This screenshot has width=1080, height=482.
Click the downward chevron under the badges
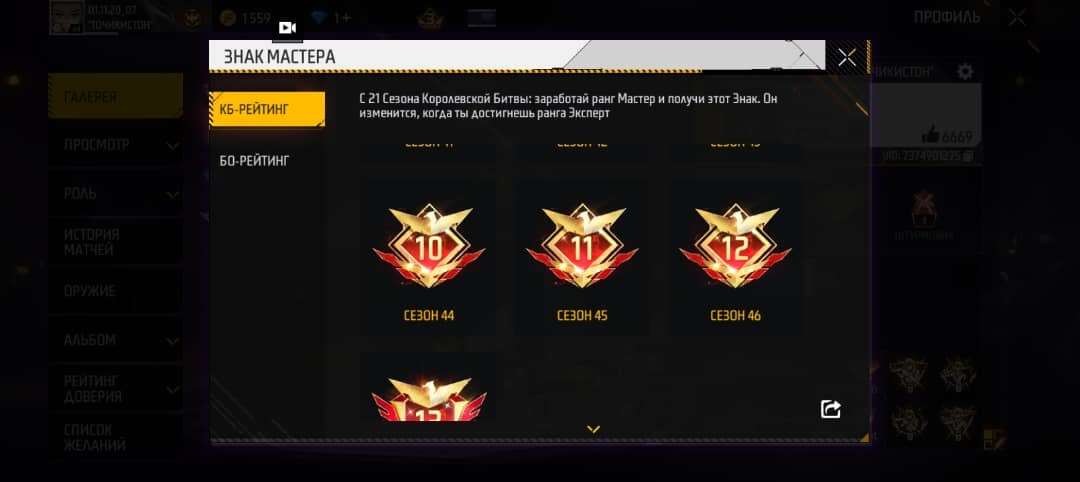[593, 430]
